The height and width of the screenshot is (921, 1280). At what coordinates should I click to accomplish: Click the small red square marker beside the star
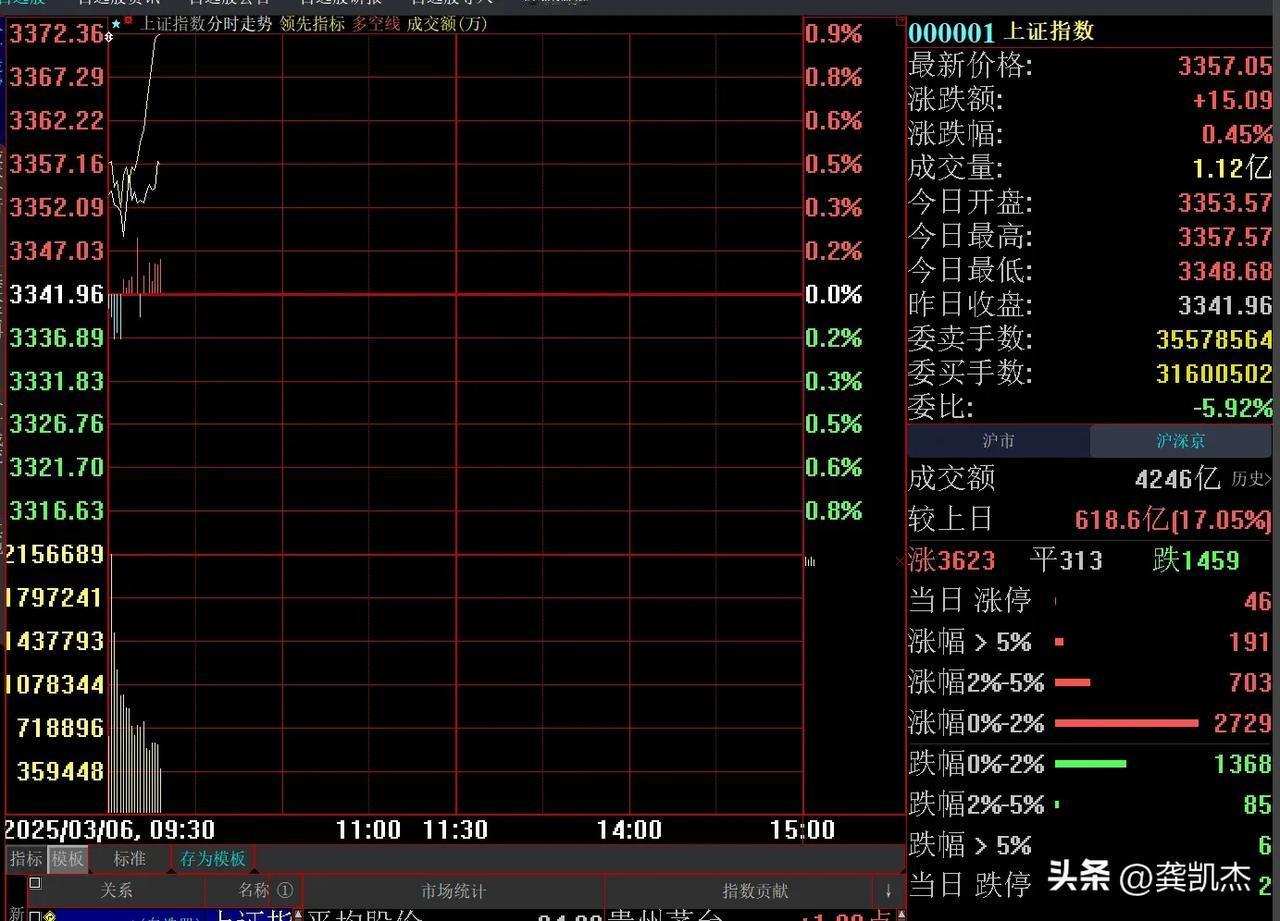pos(128,19)
